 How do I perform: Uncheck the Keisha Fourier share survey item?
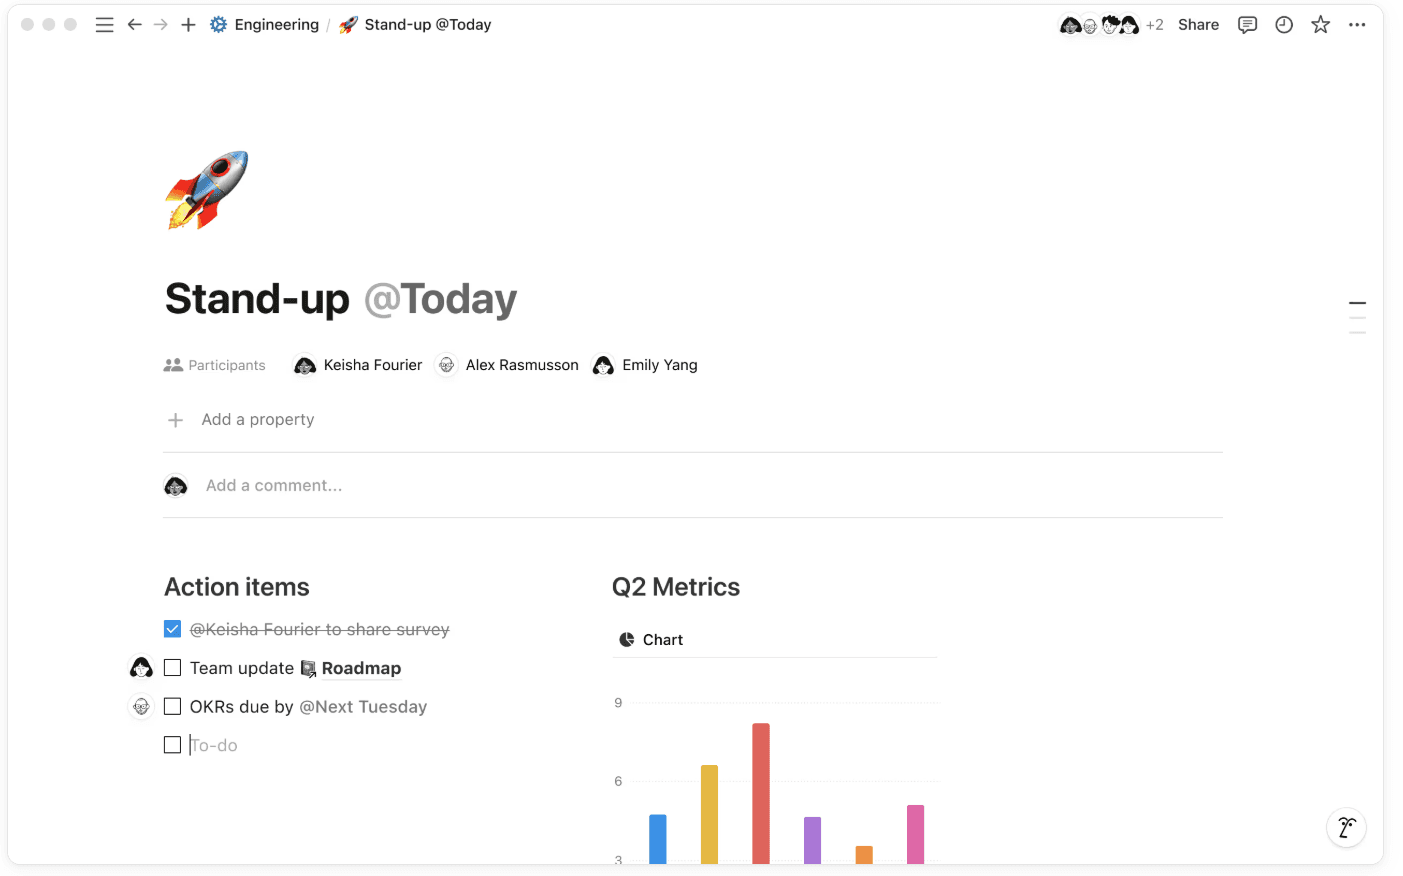(172, 629)
